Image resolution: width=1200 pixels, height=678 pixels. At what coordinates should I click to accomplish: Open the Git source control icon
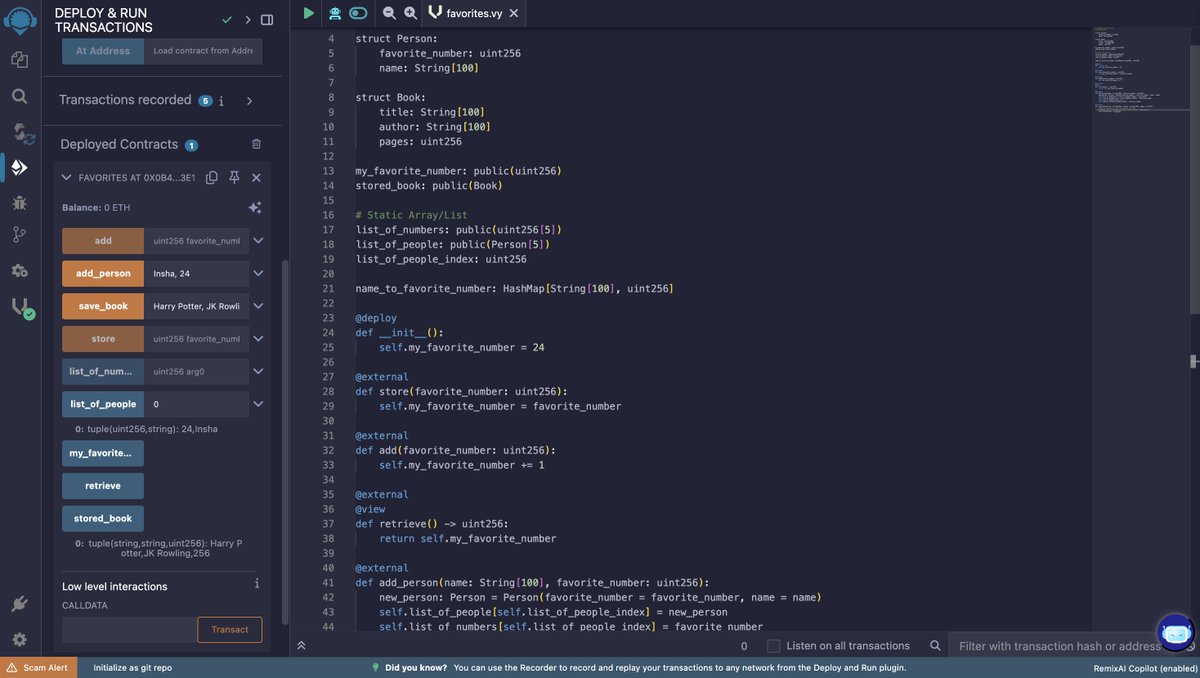pos(20,235)
